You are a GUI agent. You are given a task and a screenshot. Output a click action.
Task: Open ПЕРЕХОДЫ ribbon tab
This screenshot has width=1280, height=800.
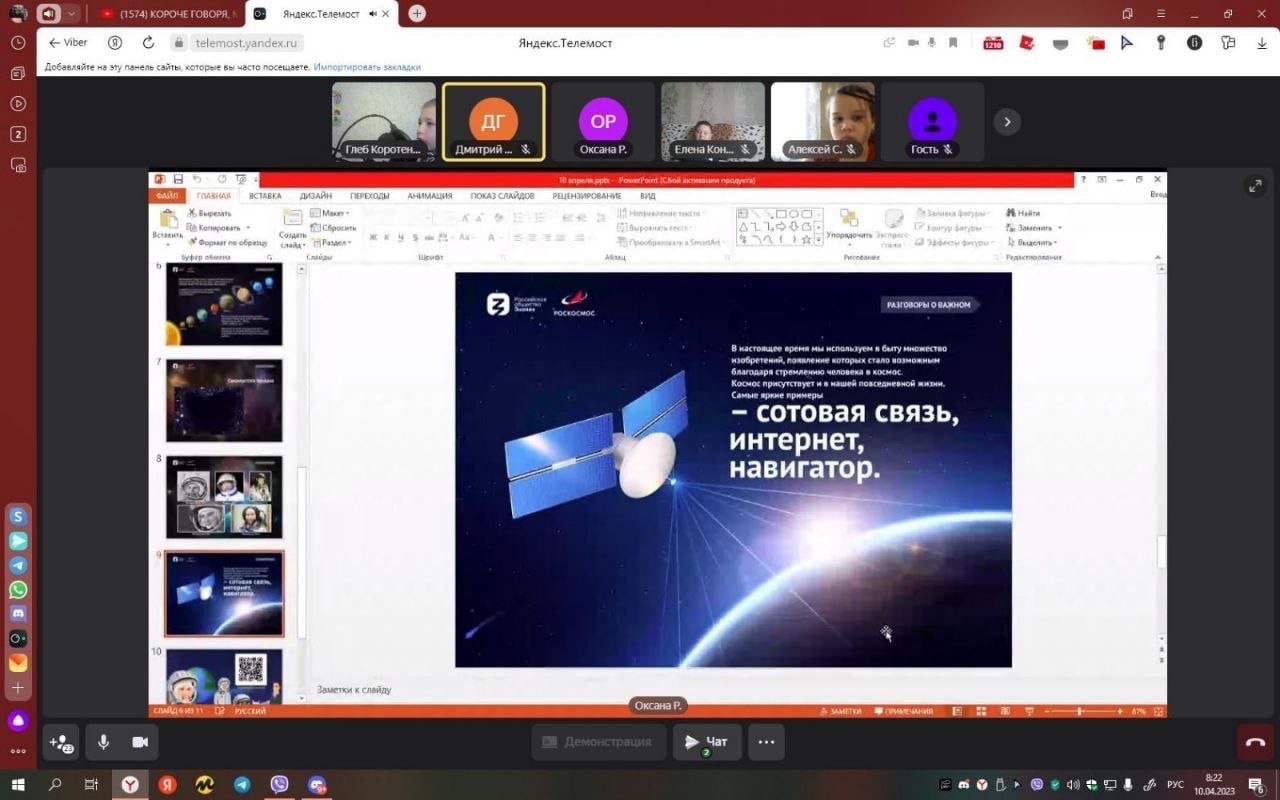370,196
